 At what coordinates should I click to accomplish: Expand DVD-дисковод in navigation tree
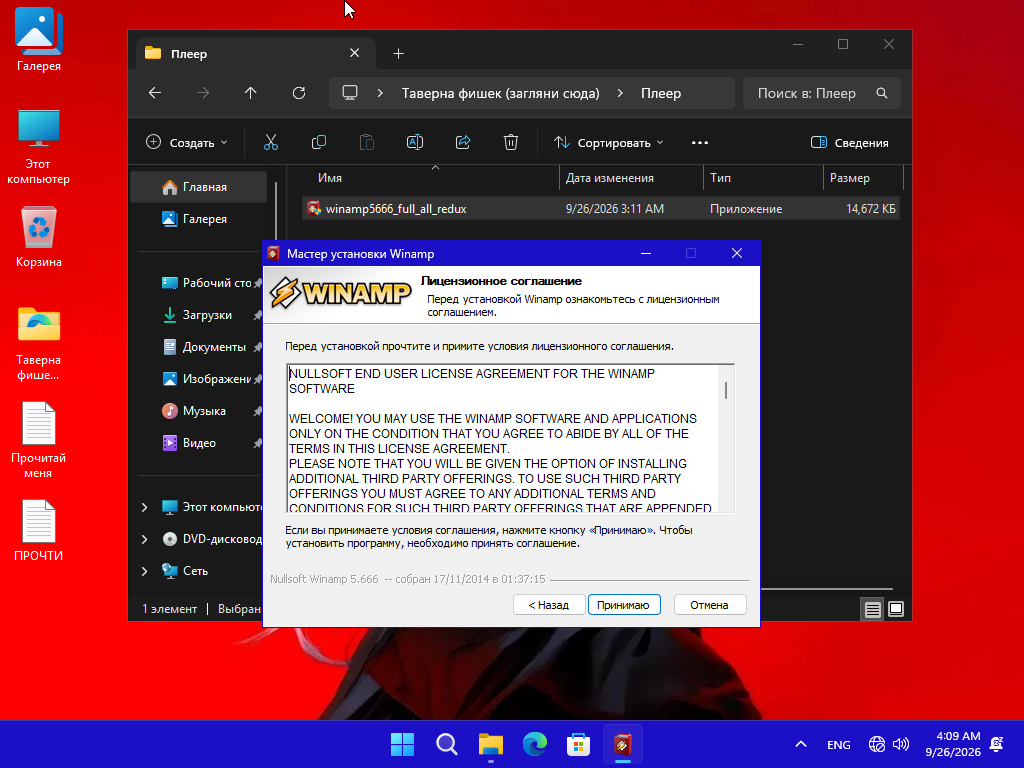point(144,539)
